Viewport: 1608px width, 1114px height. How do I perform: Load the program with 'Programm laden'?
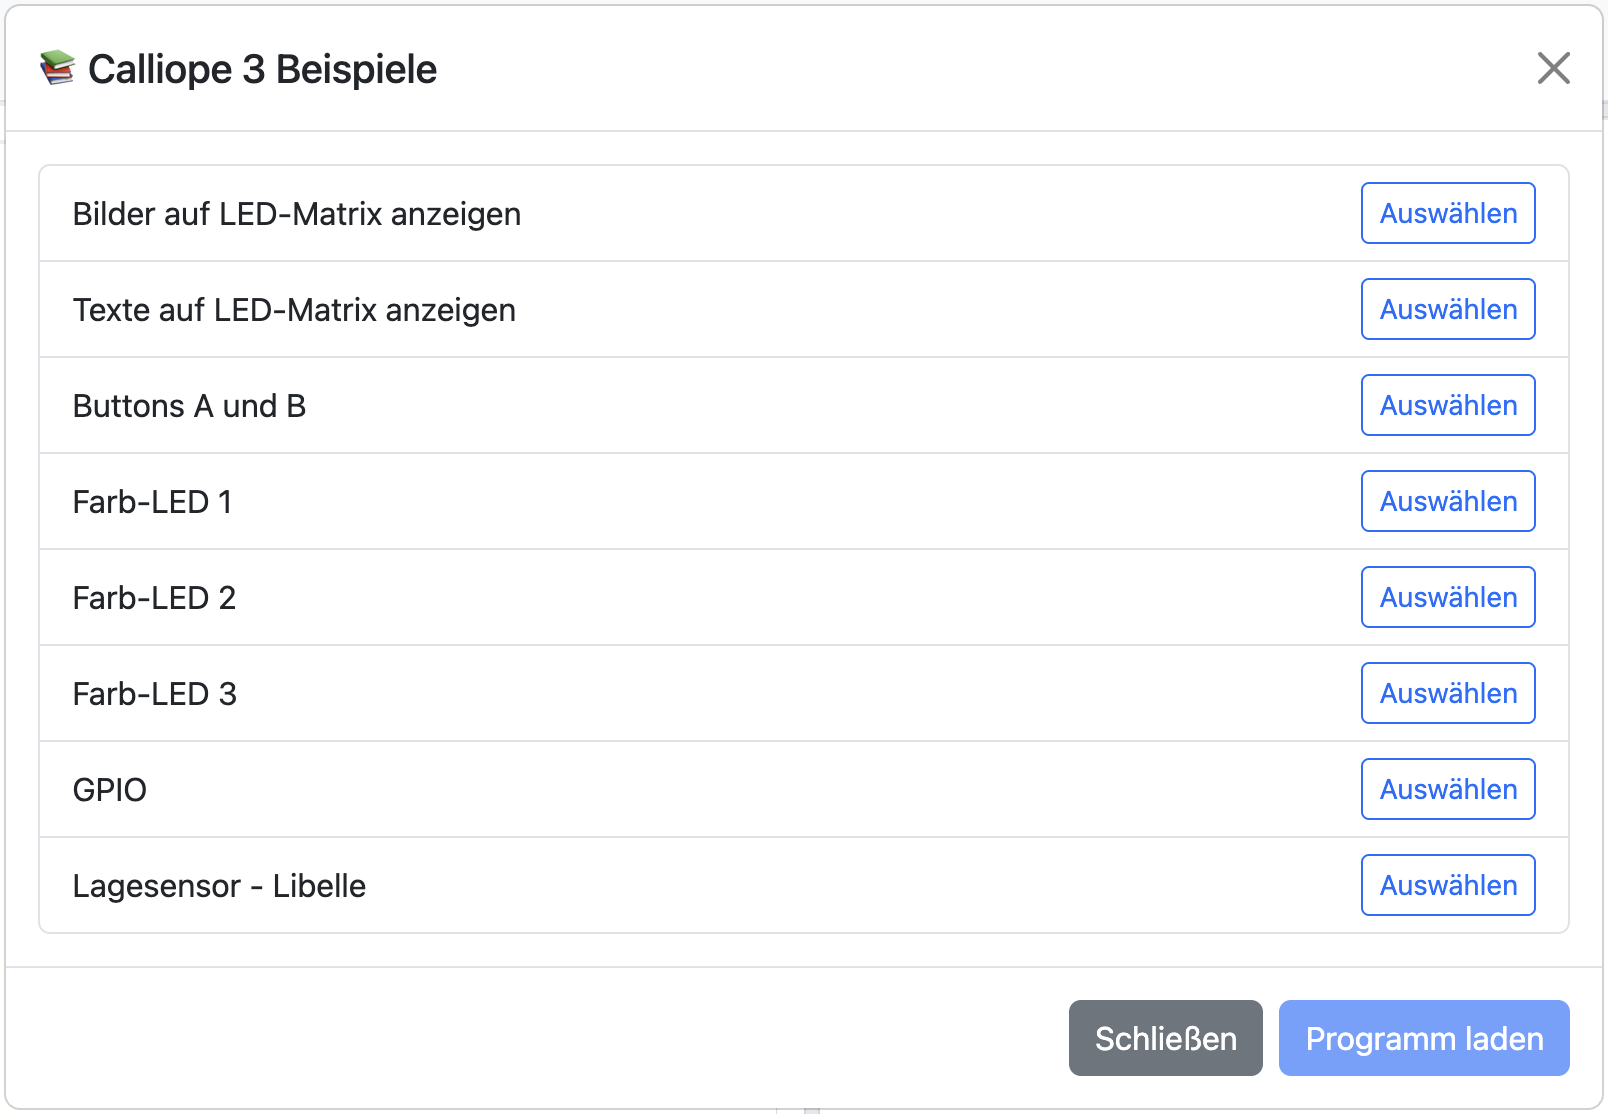pos(1424,1038)
